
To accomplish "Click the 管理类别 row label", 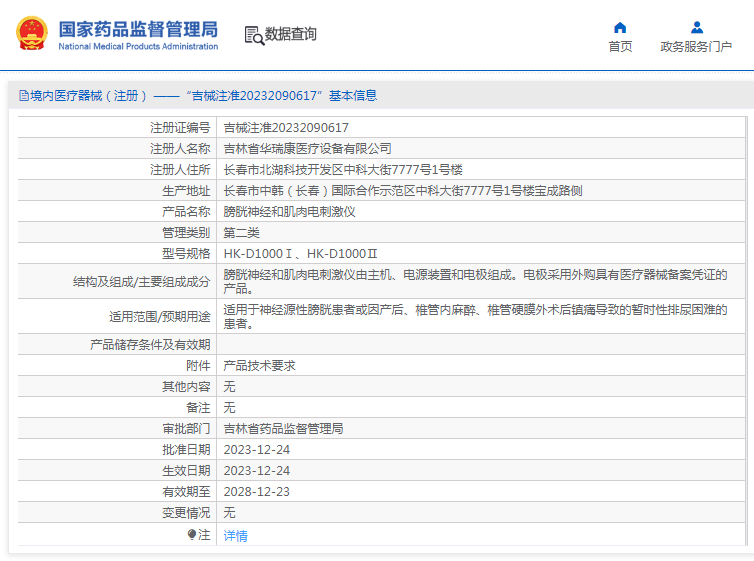I will pos(186,233).
